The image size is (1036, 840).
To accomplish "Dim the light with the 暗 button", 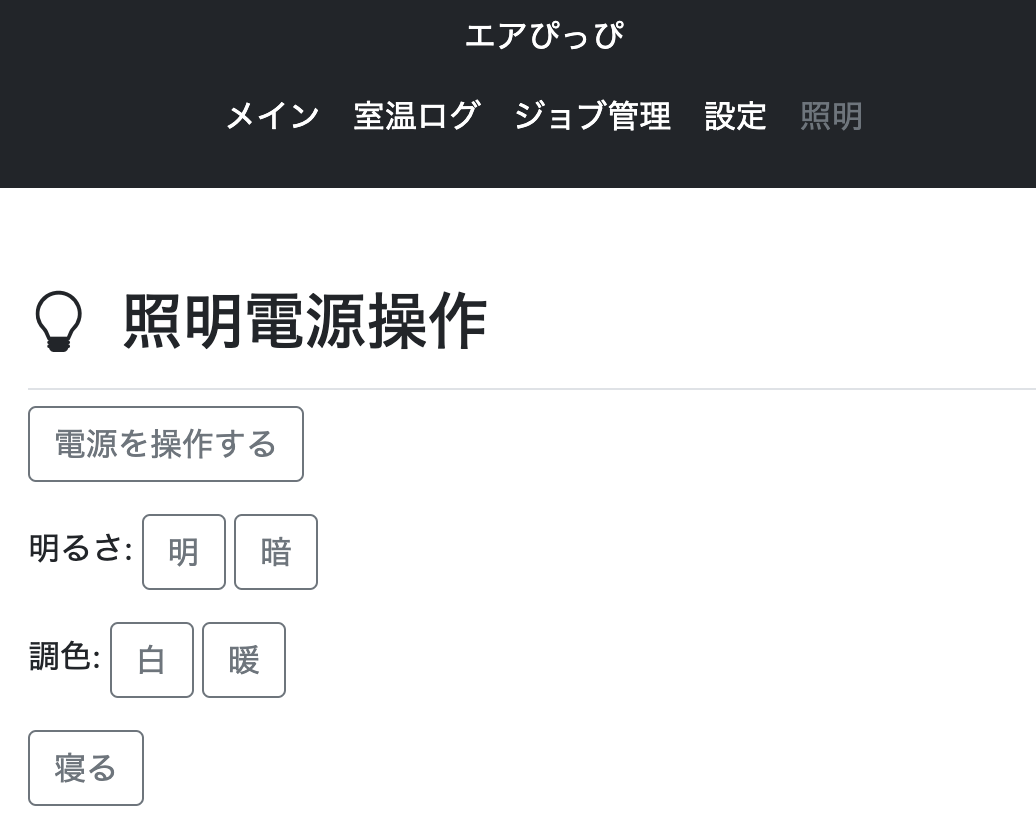I will coord(276,552).
